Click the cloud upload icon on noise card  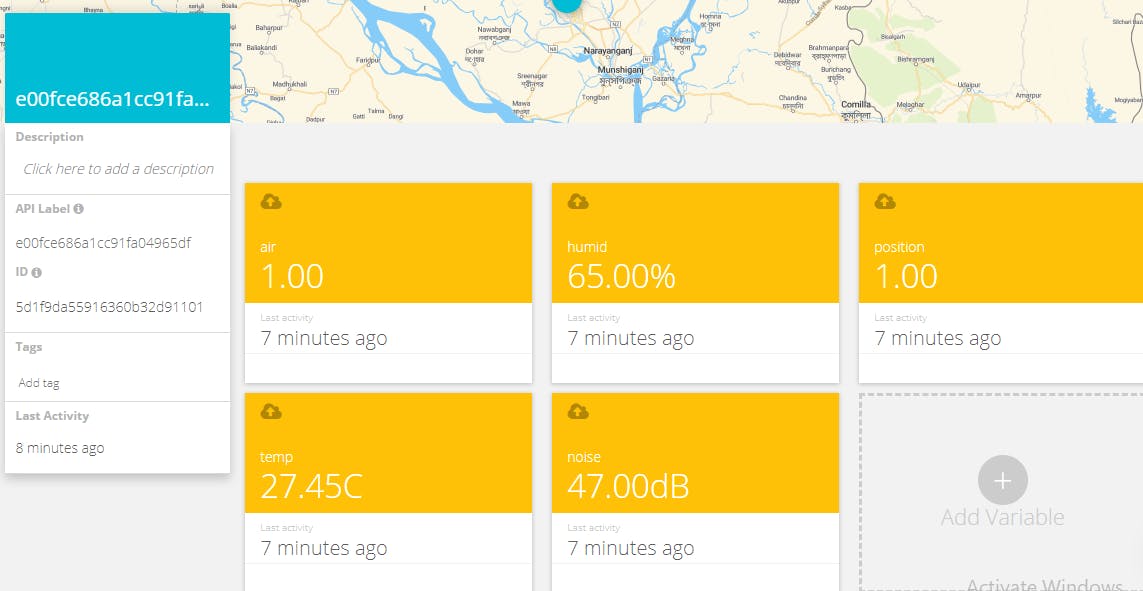click(578, 412)
